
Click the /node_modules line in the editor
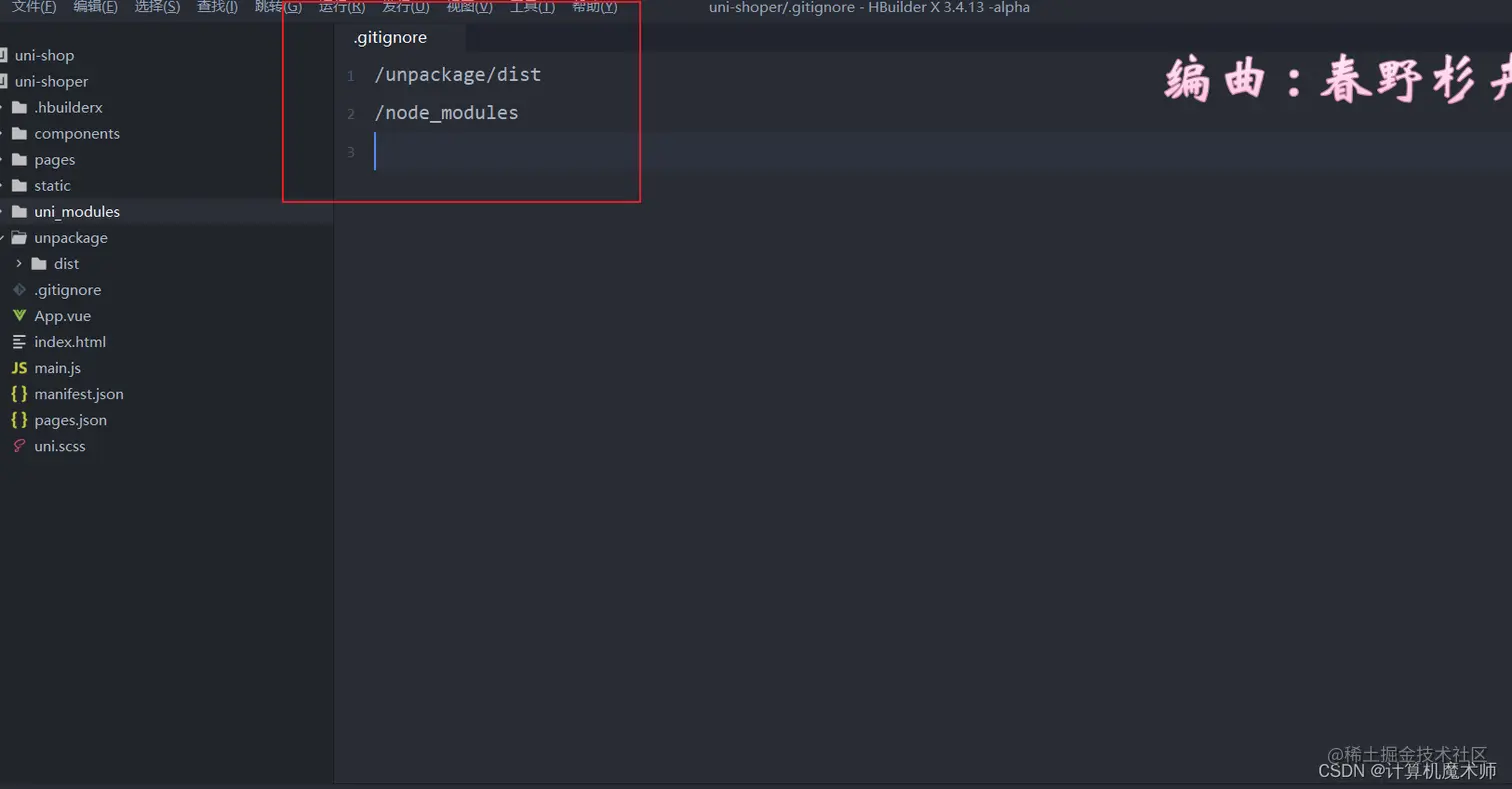(x=446, y=113)
